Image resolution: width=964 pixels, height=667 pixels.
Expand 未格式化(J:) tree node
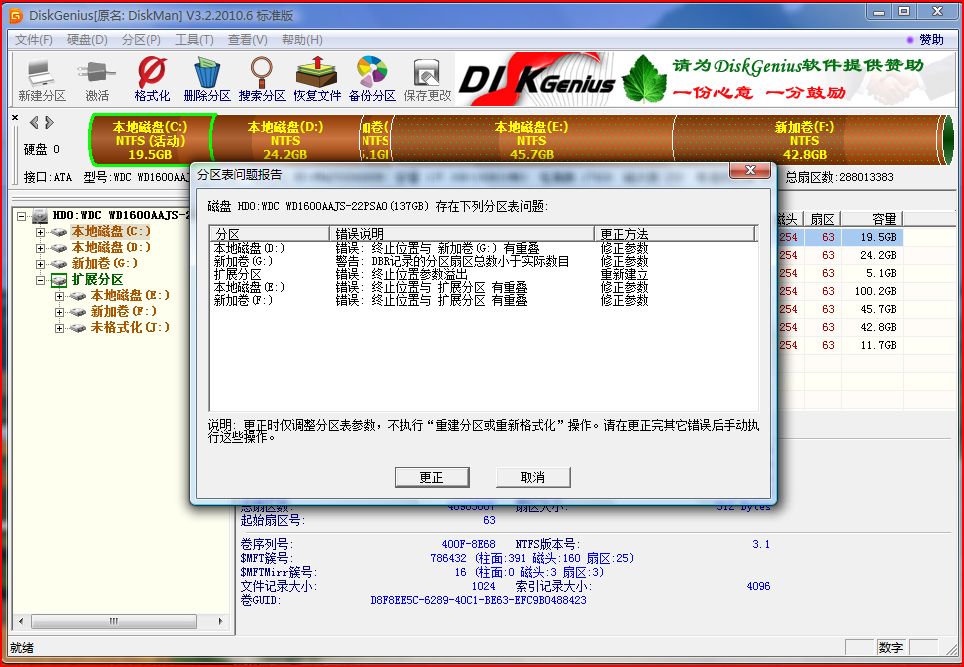click(x=60, y=328)
